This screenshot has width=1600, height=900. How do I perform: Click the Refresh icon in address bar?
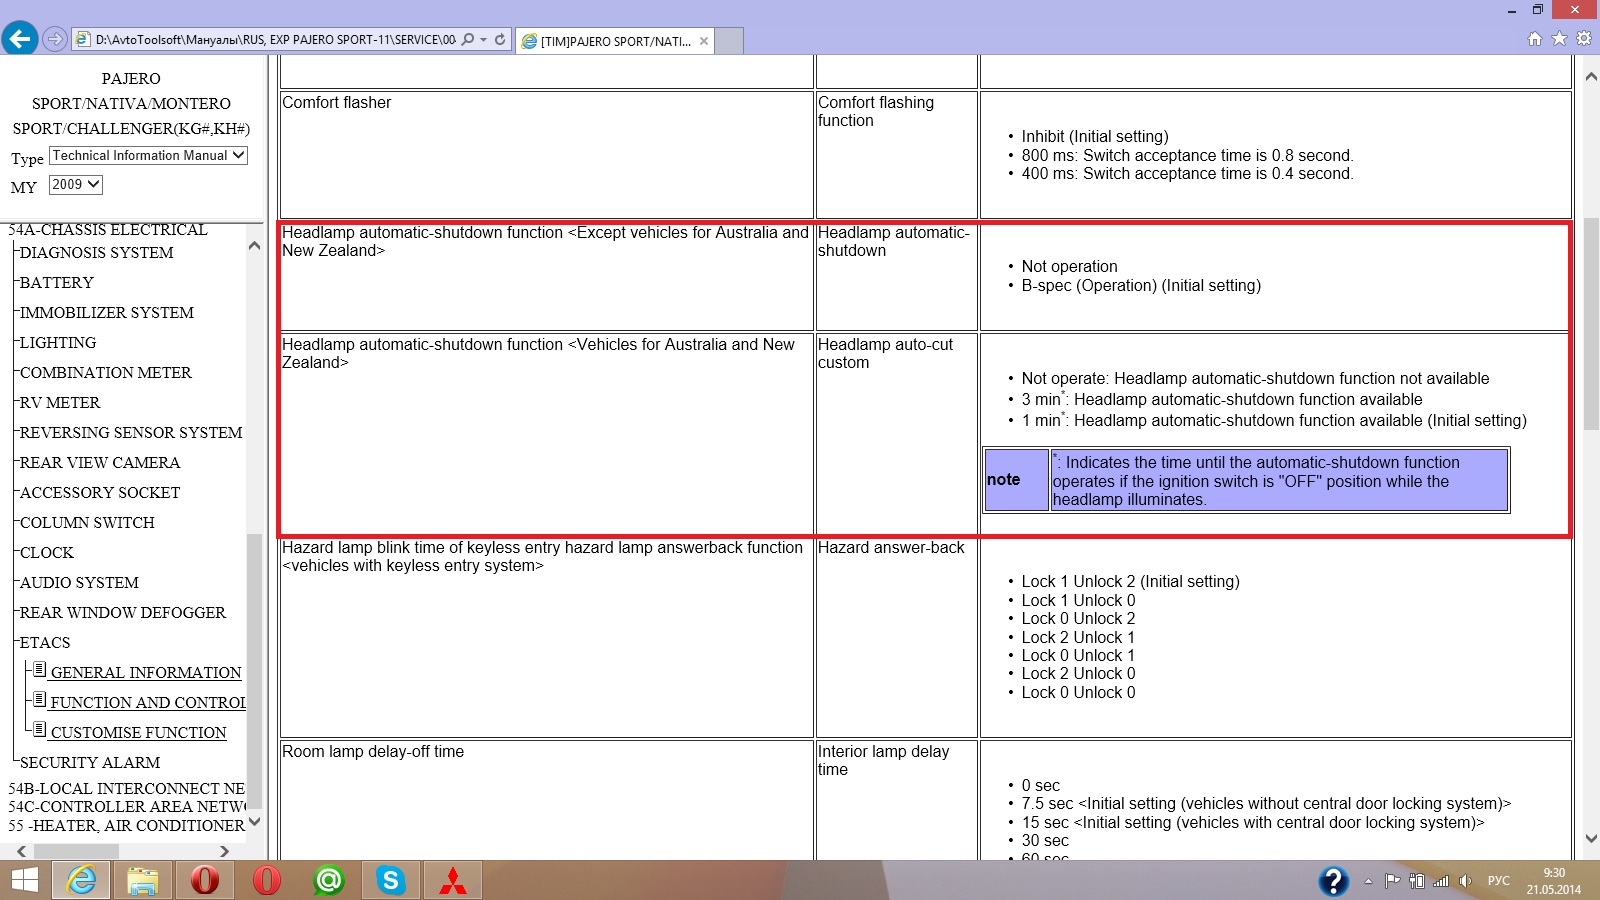point(500,40)
